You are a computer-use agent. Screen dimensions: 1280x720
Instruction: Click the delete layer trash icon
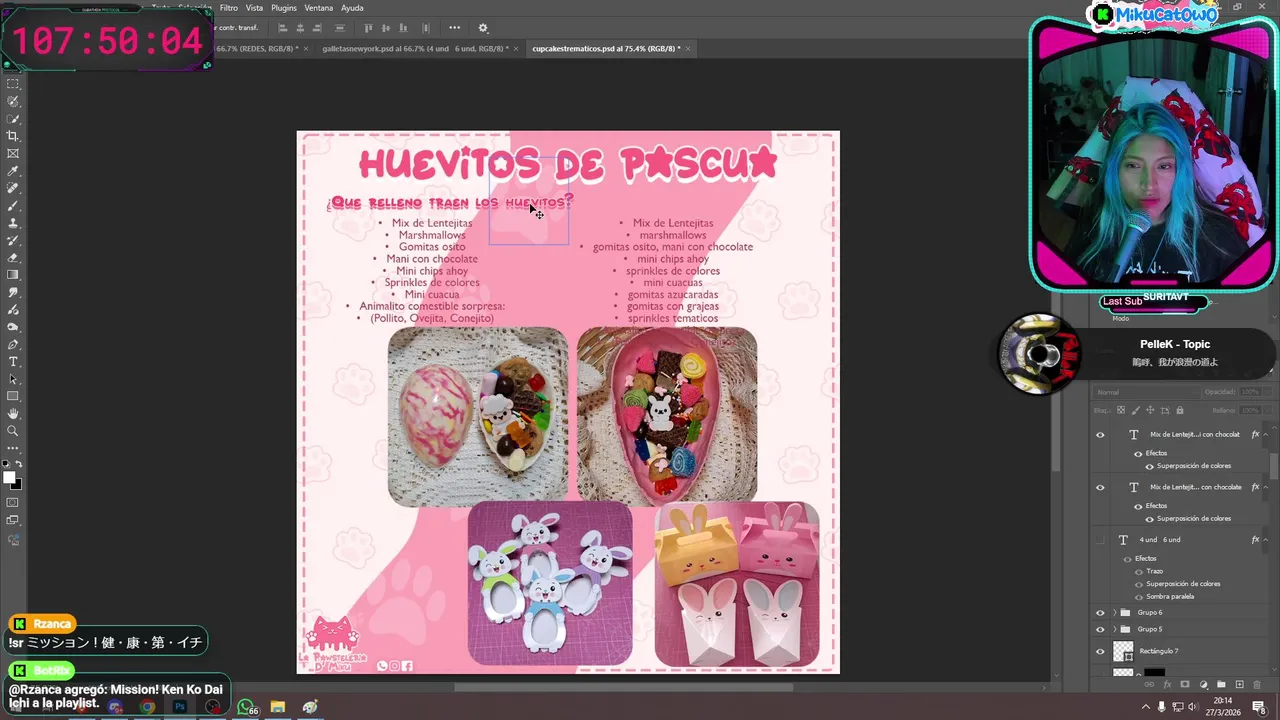click(x=1257, y=685)
